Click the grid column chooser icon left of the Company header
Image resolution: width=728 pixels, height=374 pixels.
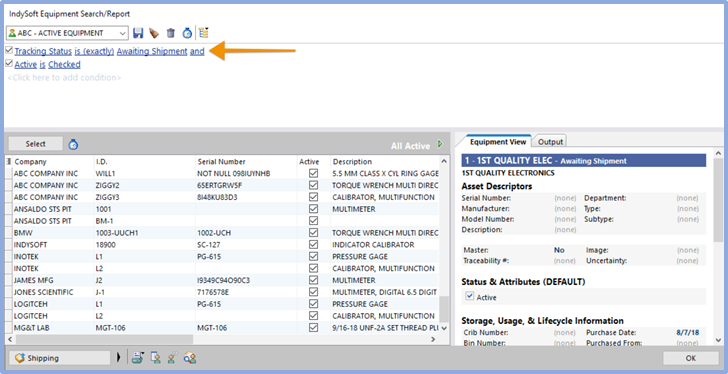8,161
